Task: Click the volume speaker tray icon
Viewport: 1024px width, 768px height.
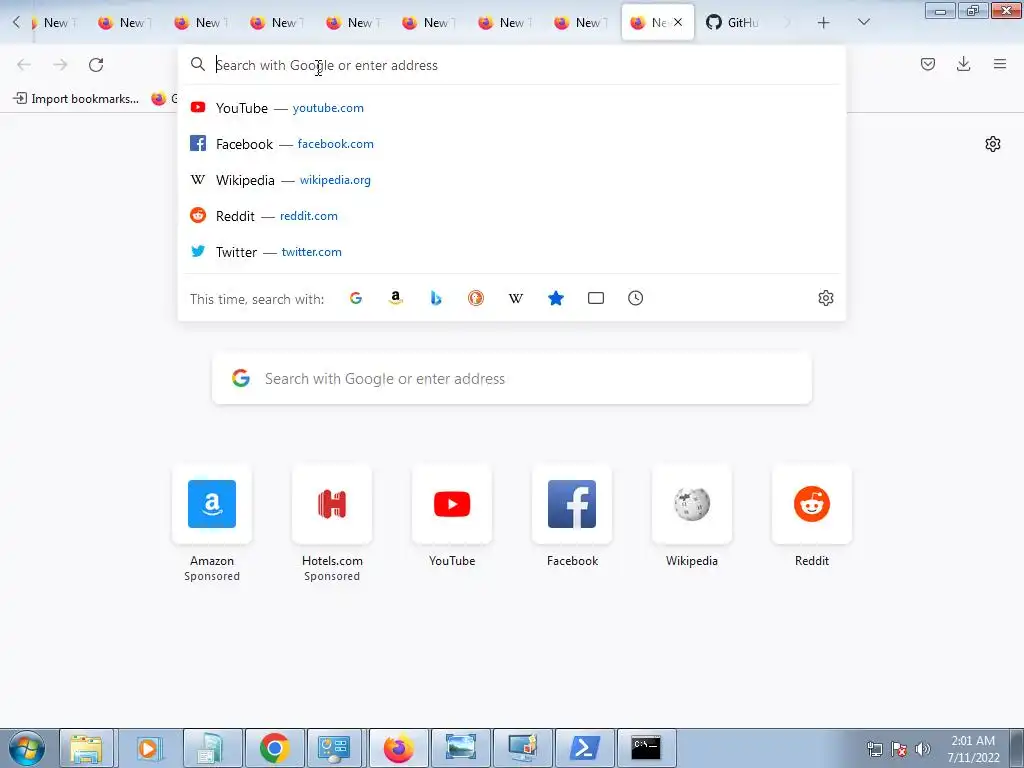Action: [x=923, y=749]
